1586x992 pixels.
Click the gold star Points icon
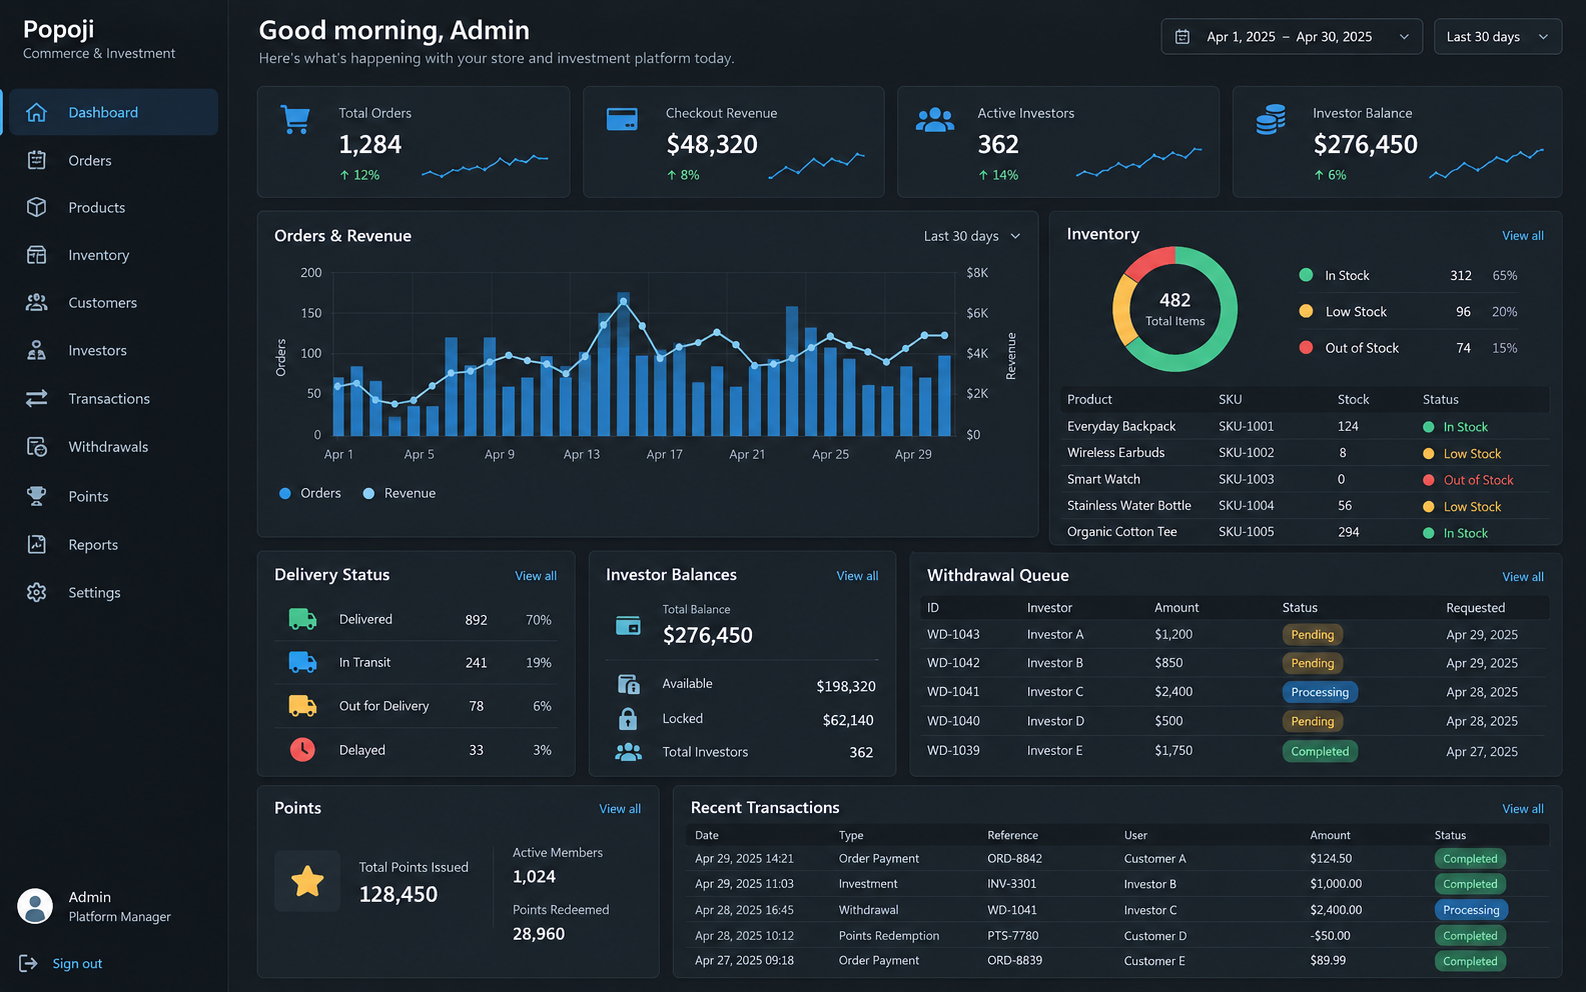pyautogui.click(x=307, y=881)
